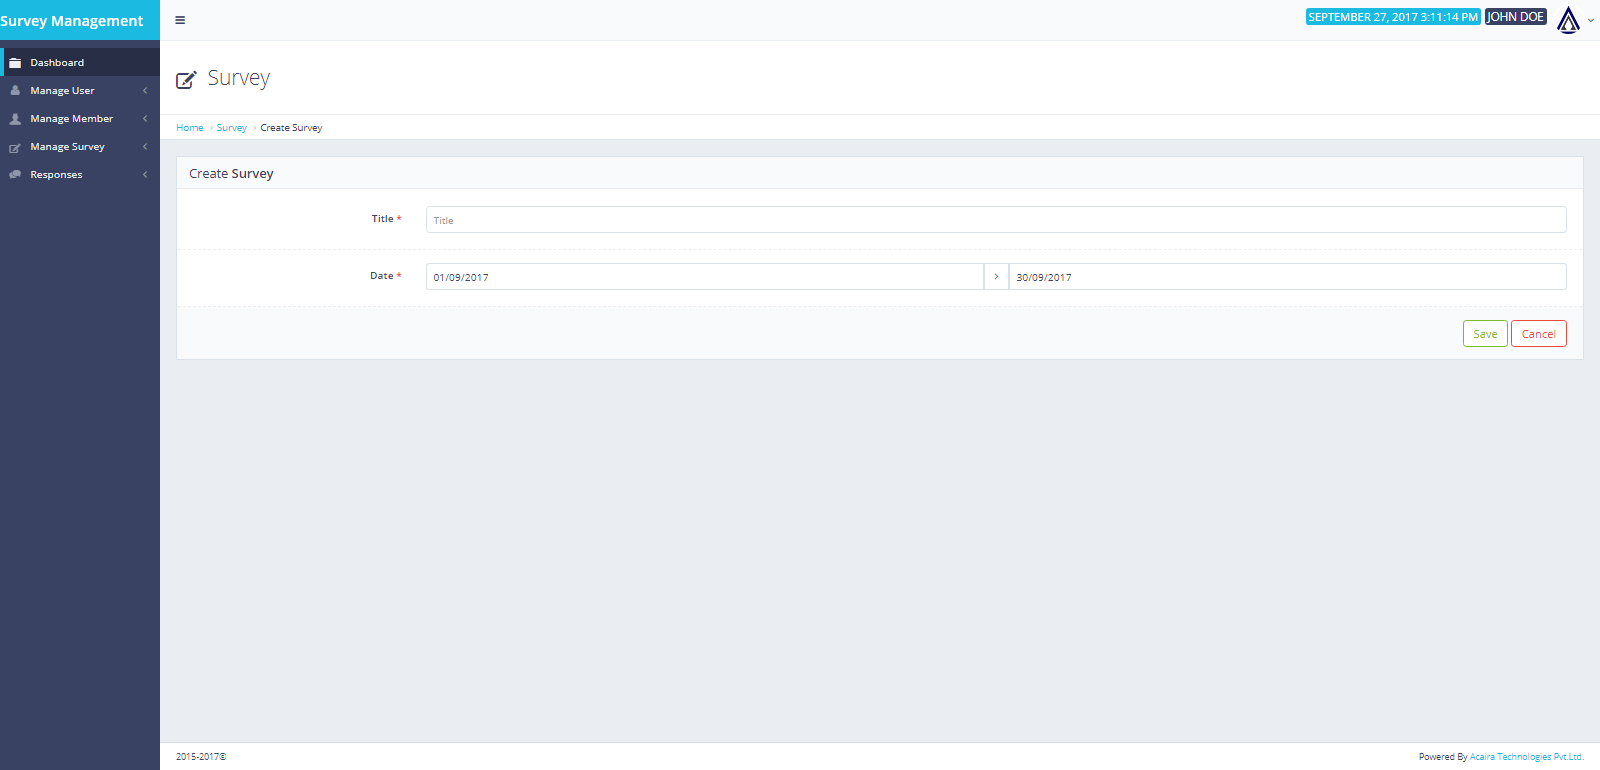Click the green Save button

pos(1485,334)
